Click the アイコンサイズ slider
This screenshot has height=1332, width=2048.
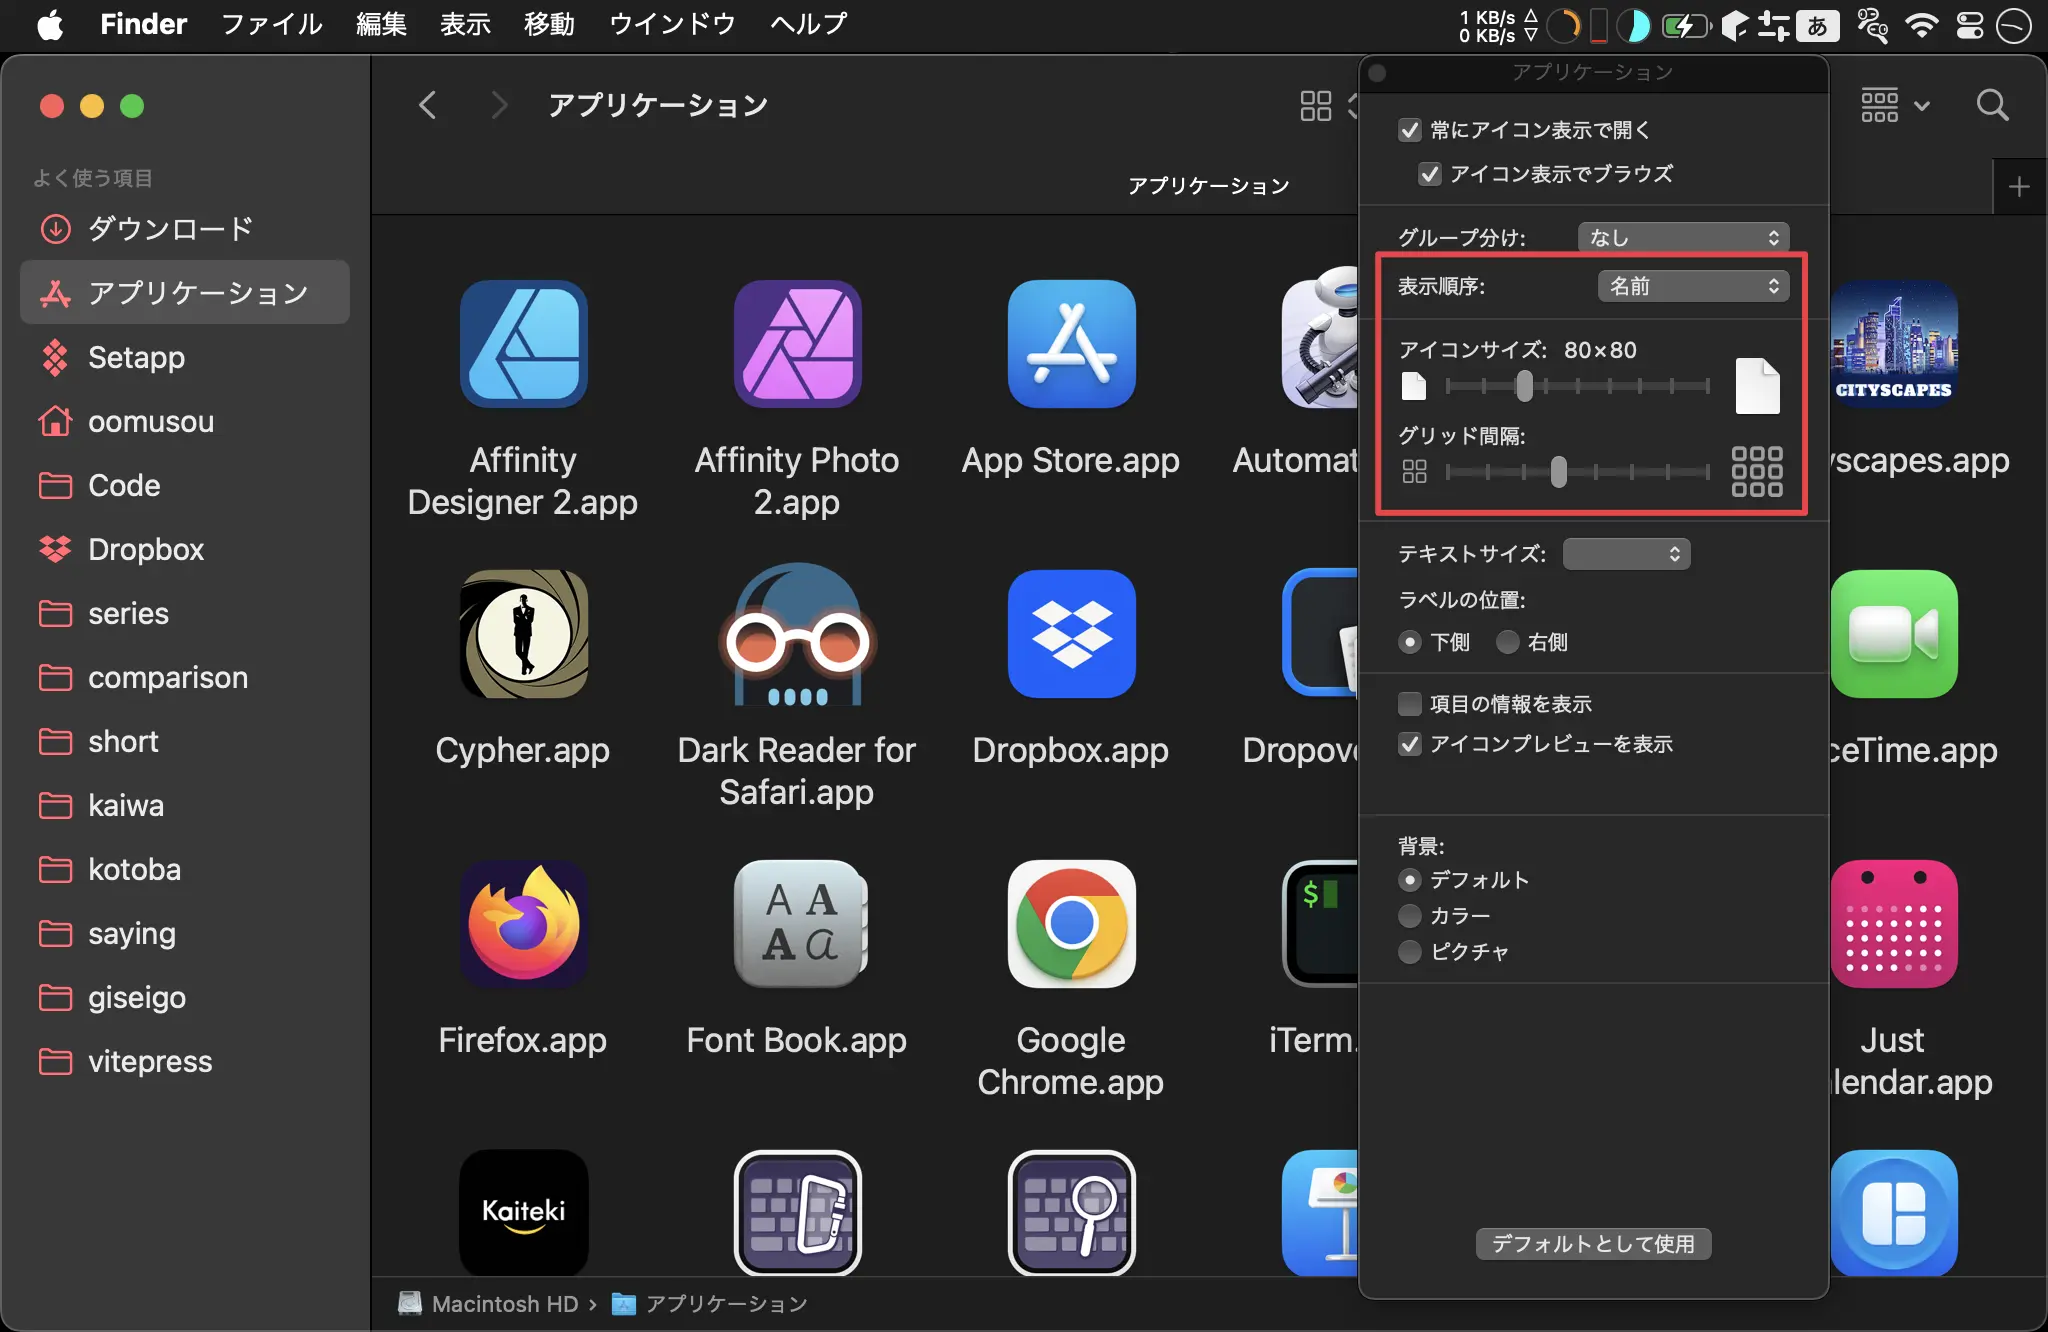[x=1577, y=386]
